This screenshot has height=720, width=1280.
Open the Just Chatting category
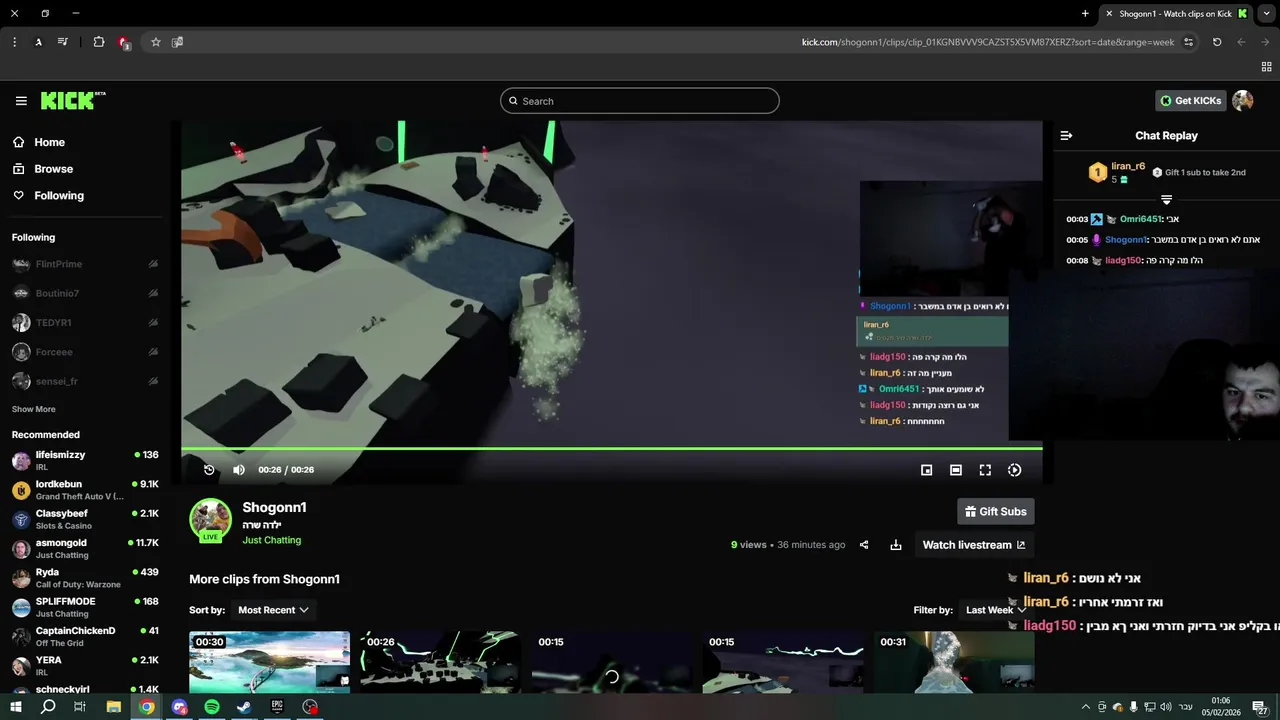click(271, 540)
